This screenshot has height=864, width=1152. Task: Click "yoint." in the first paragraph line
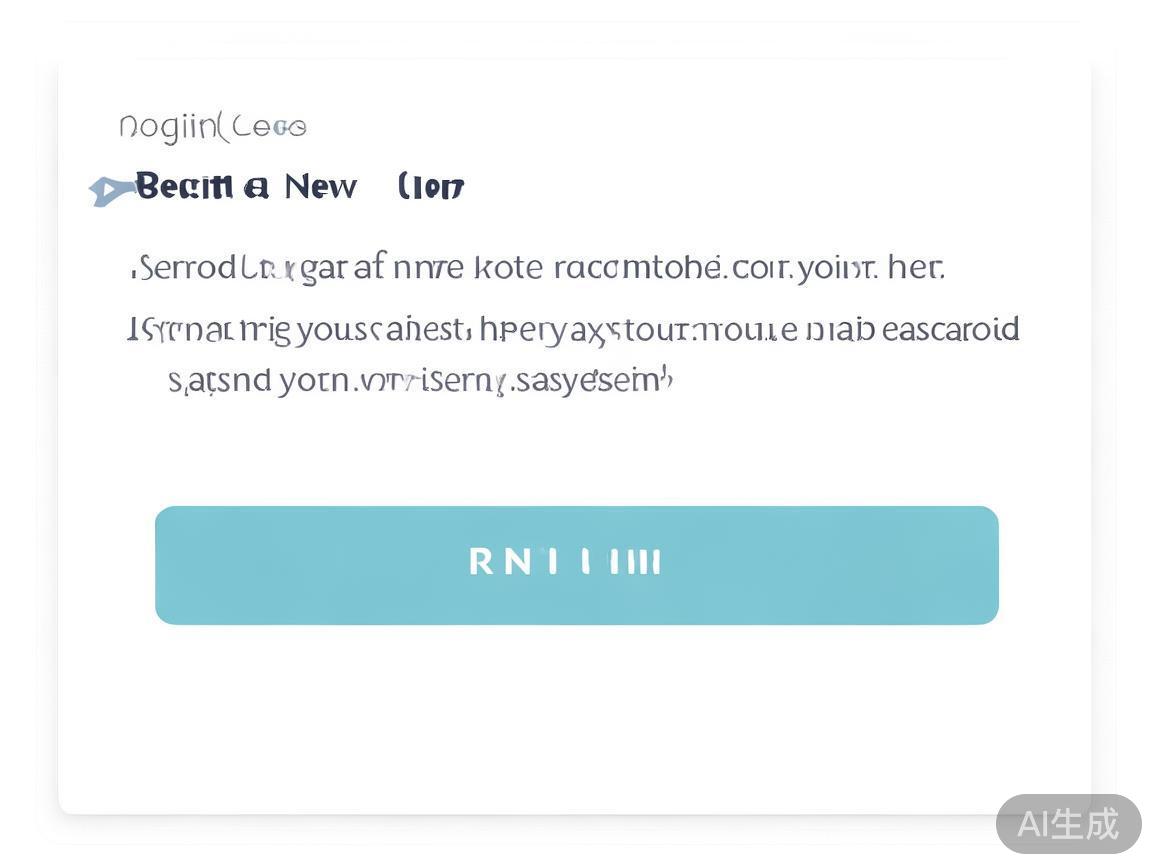click(838, 268)
